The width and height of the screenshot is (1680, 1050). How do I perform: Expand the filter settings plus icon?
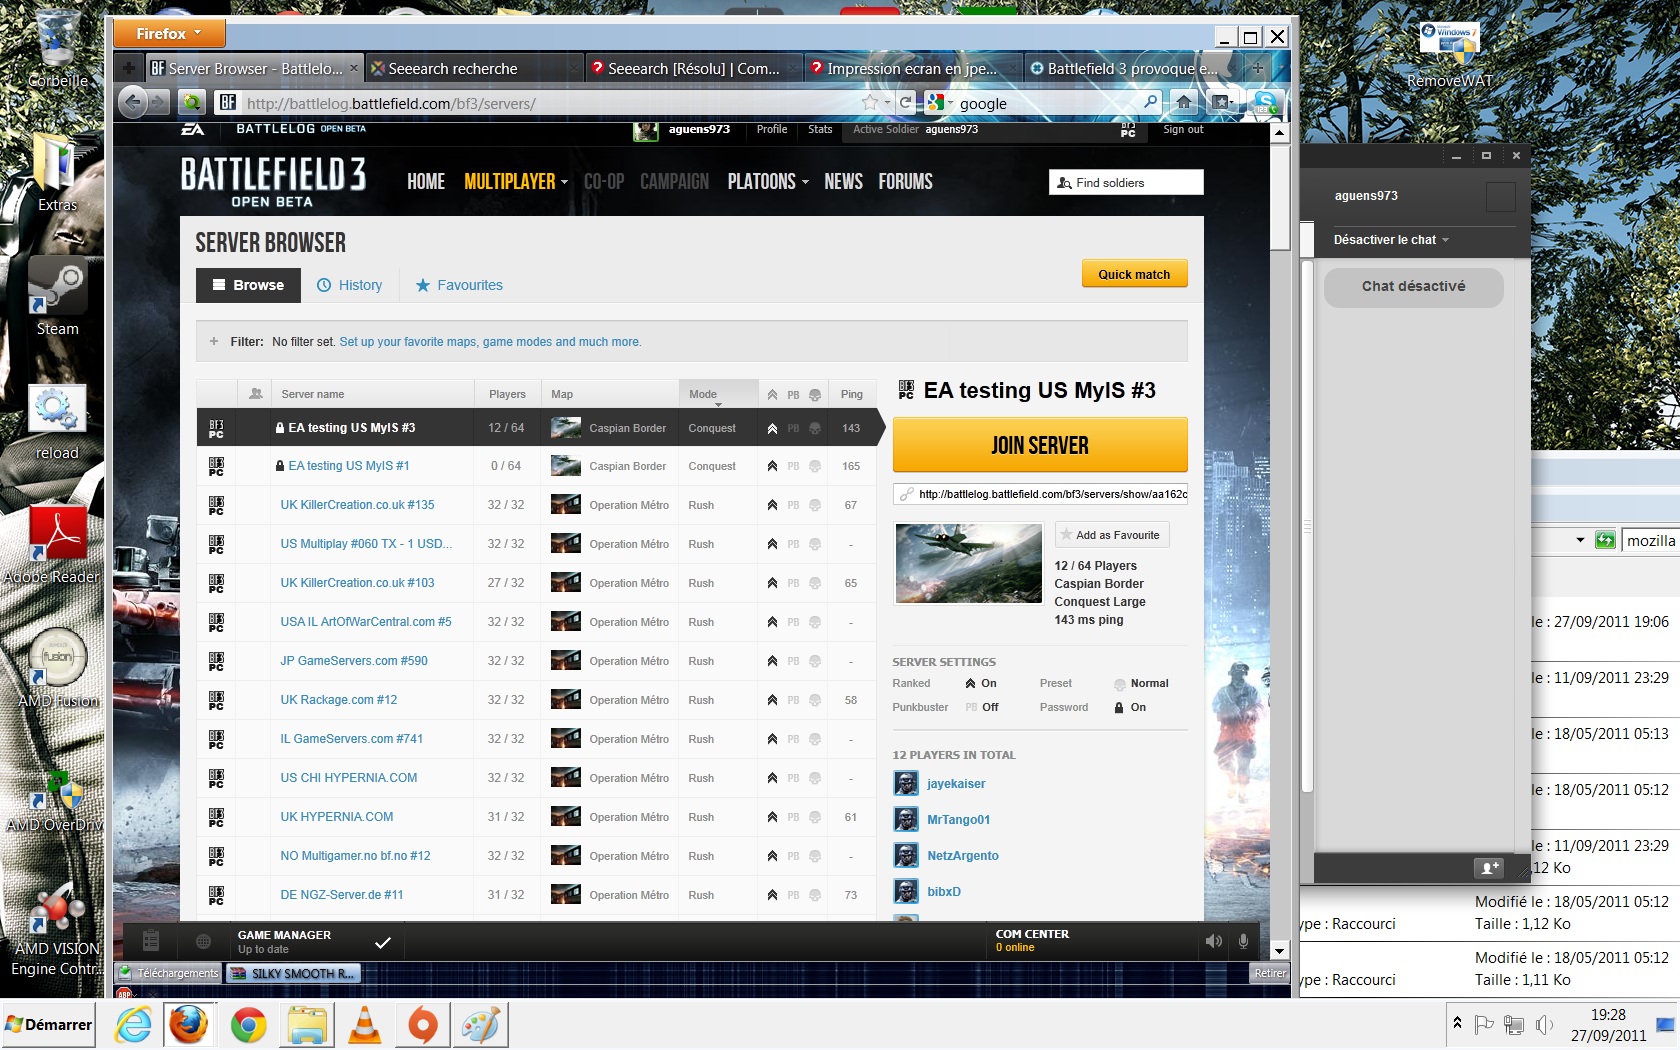point(214,341)
